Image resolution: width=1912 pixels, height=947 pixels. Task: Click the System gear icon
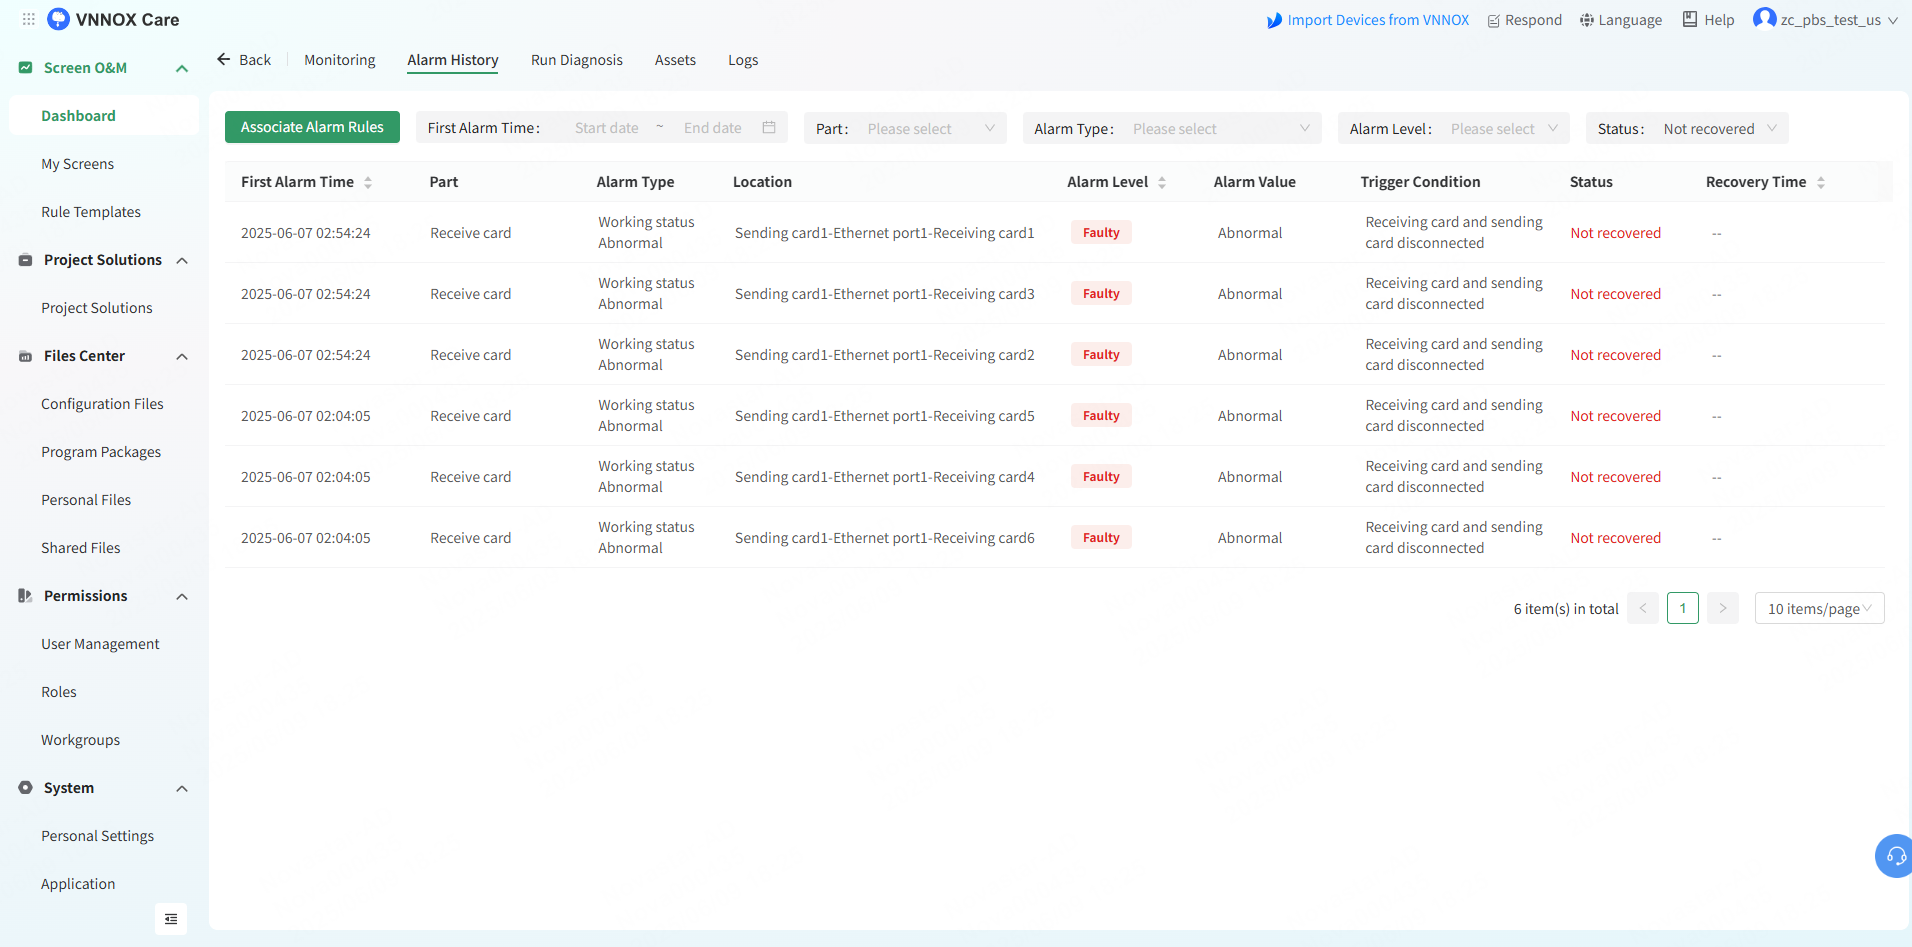25,788
